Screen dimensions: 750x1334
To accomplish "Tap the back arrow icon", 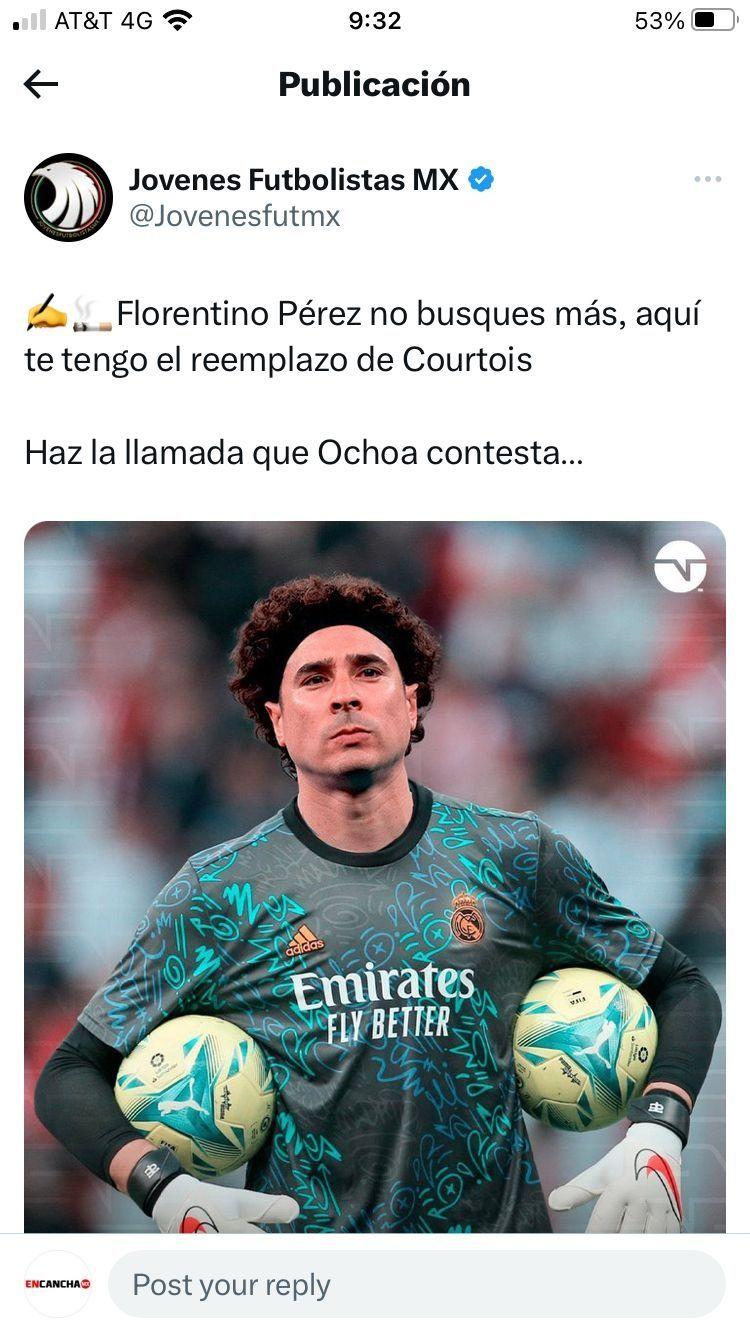I will point(41,85).
